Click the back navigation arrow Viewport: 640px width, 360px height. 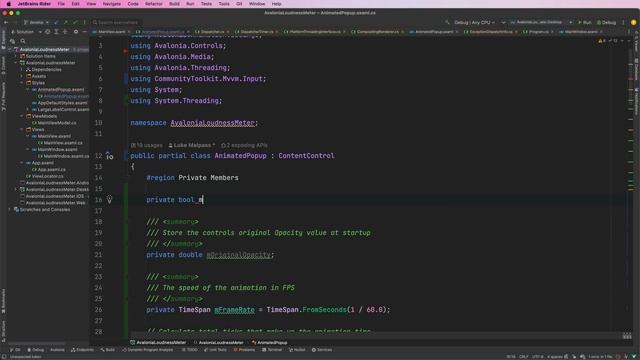[x=5, y=22]
